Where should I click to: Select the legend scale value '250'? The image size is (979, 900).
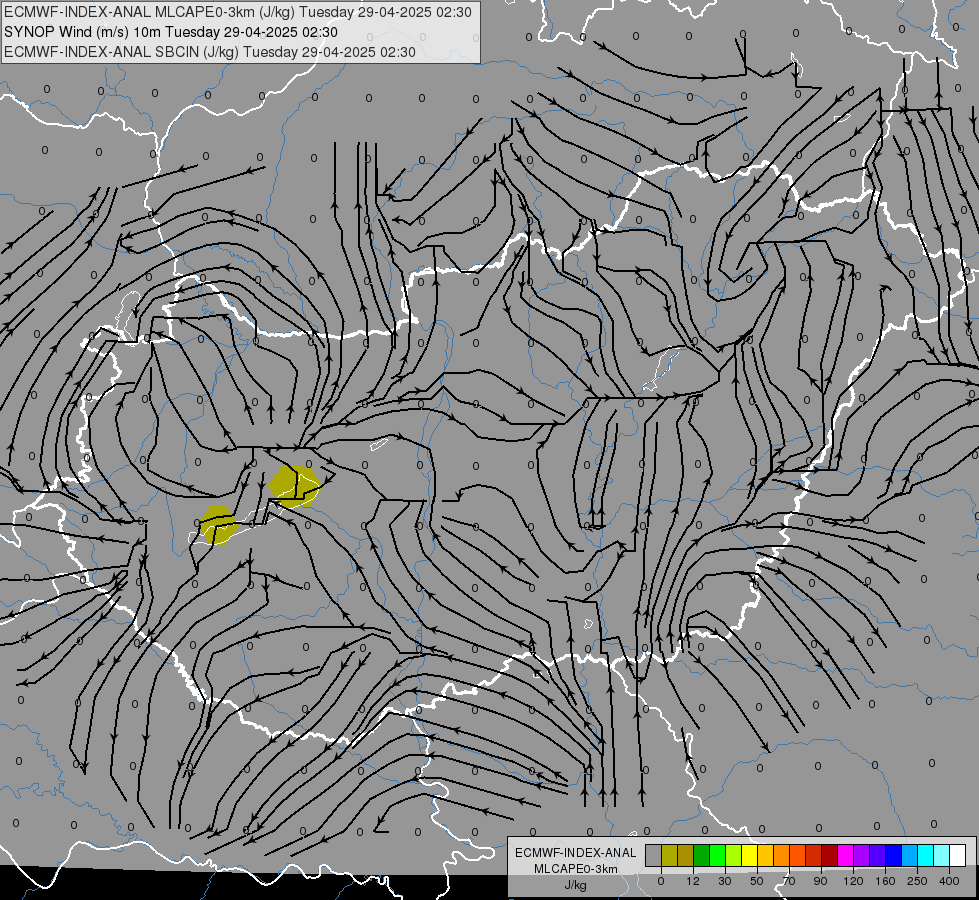tap(917, 881)
